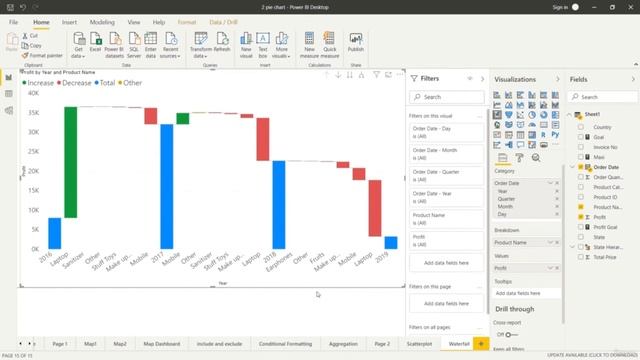640x360 pixels.
Task: Click Focus mode icon on visual header
Action: point(388,75)
